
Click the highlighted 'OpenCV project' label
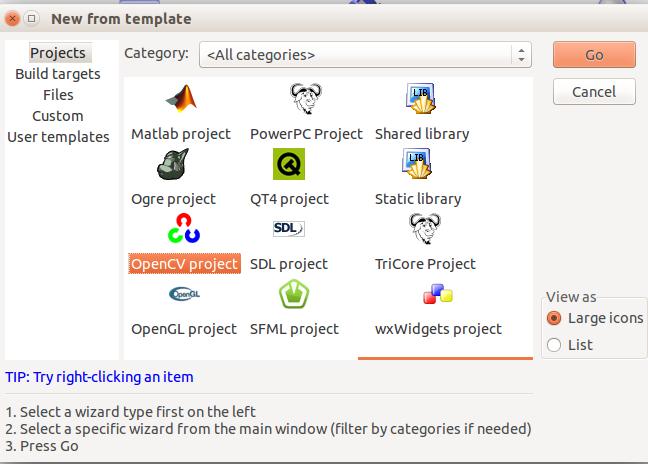[x=184, y=264]
